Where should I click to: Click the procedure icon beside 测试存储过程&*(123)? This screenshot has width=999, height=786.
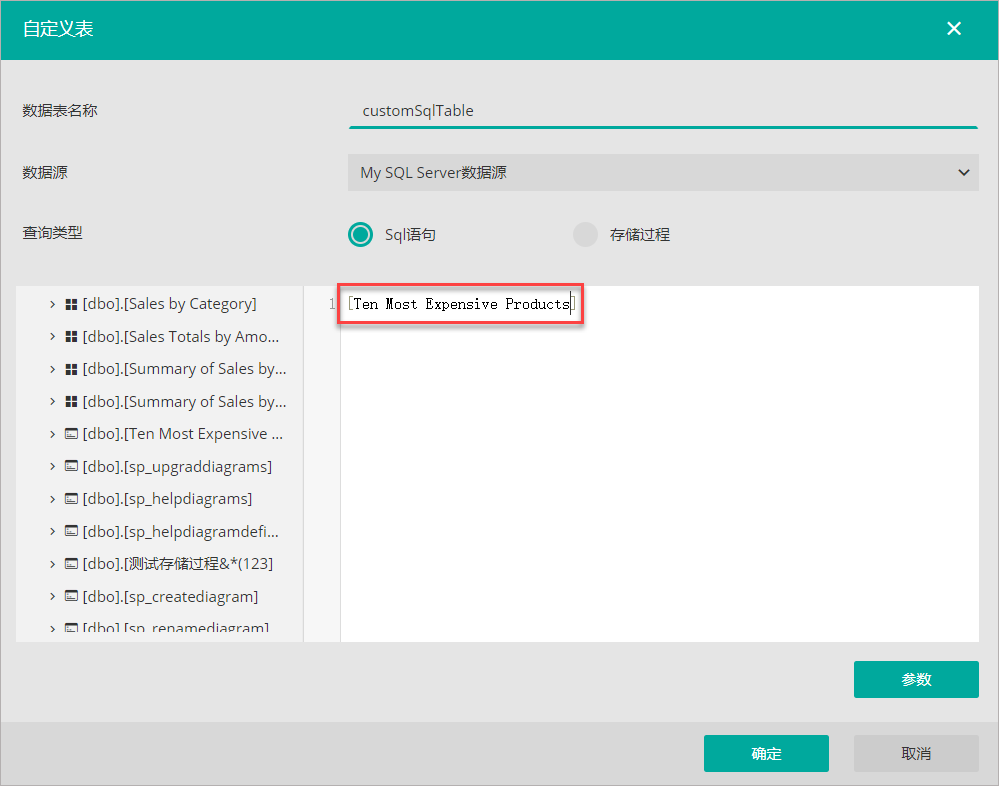71,564
